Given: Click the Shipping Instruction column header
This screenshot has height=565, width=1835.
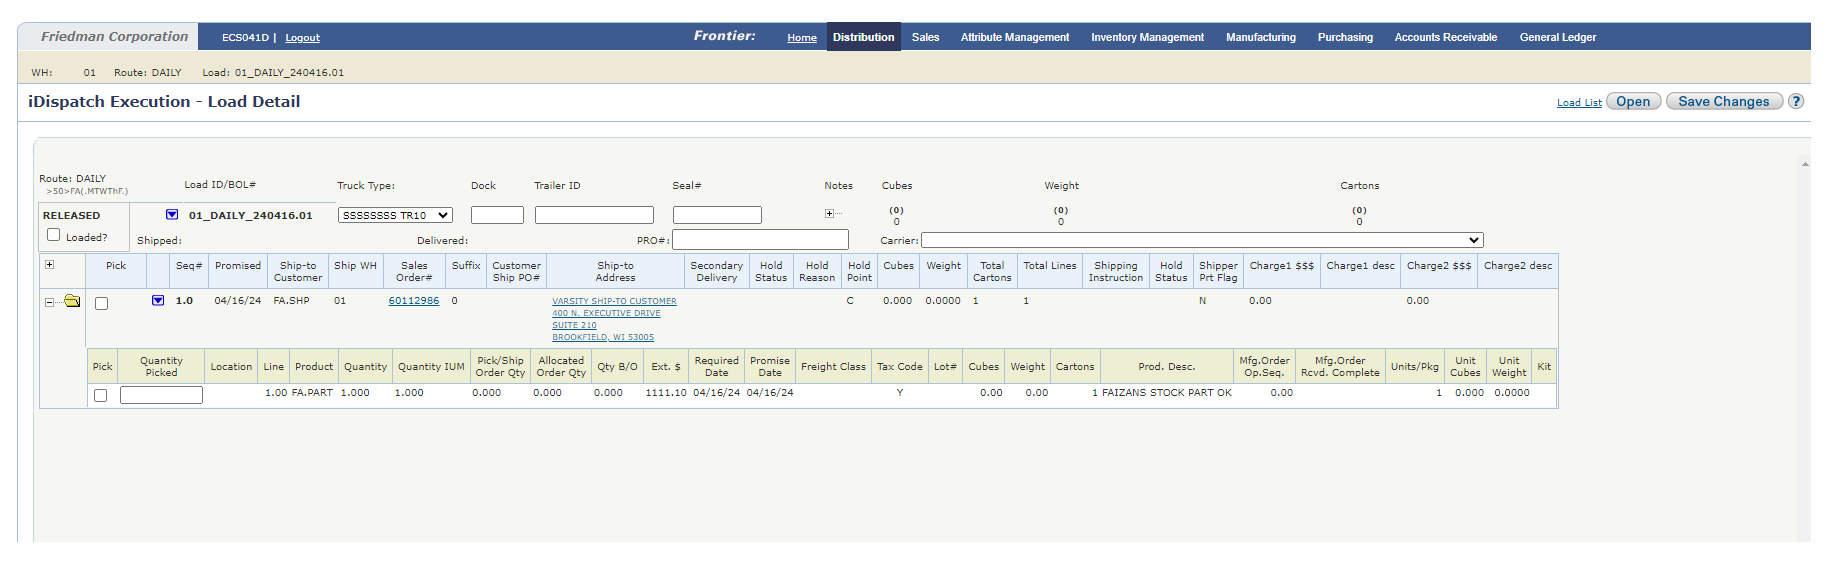Looking at the screenshot, I should 1115,272.
